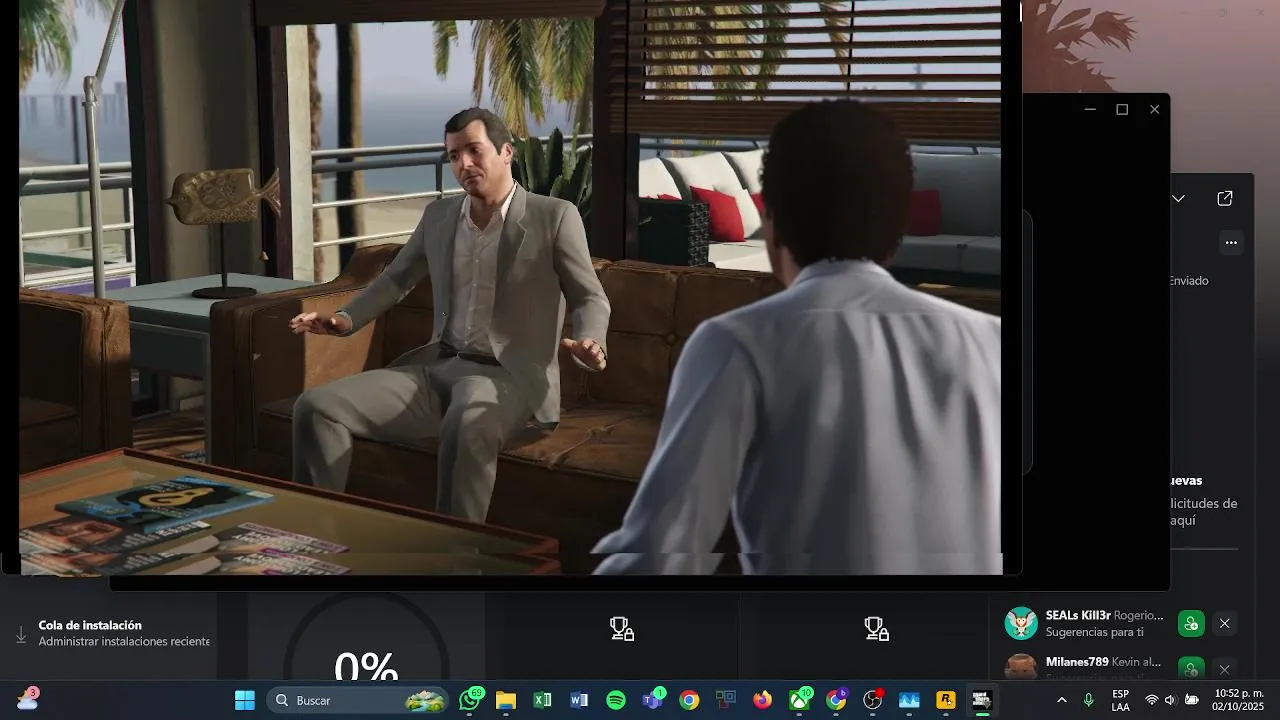Open Spotify from the taskbar
The height and width of the screenshot is (720, 1280).
(616, 700)
